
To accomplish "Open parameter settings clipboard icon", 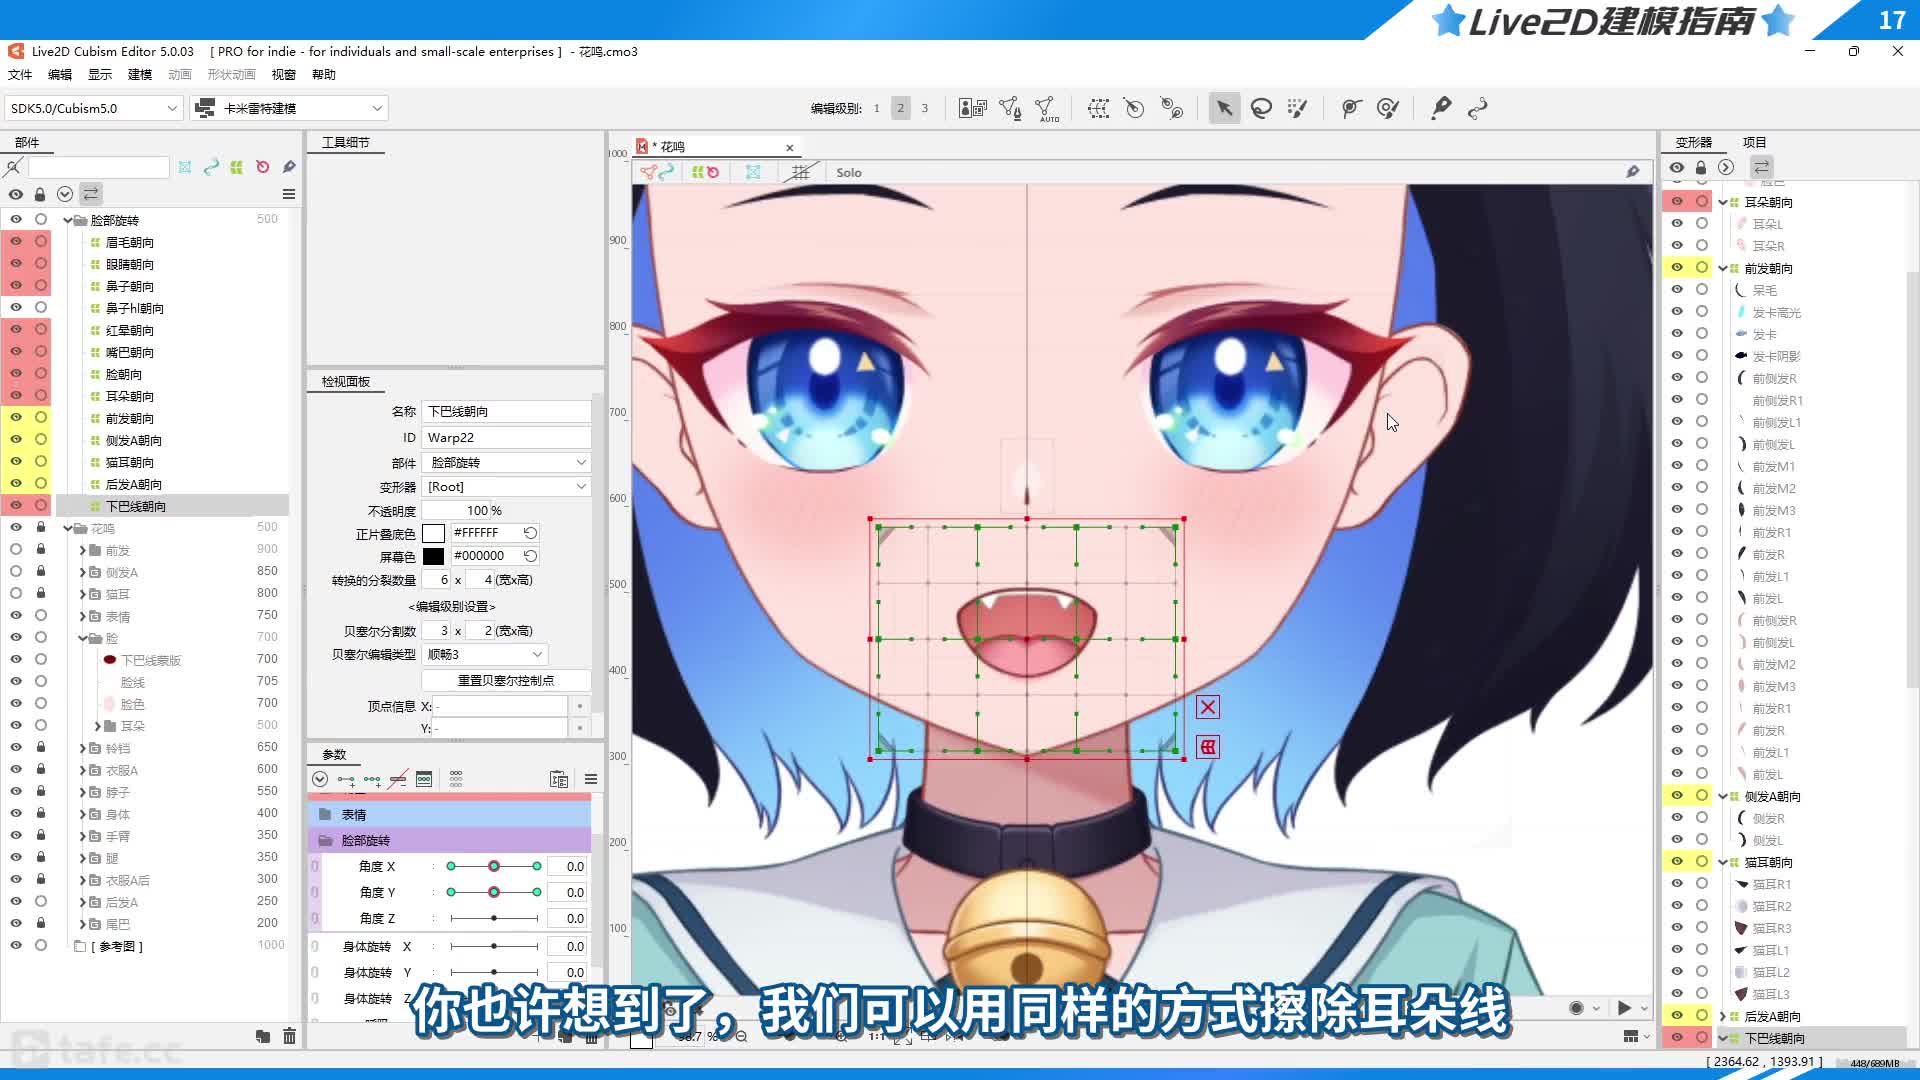I will (559, 779).
